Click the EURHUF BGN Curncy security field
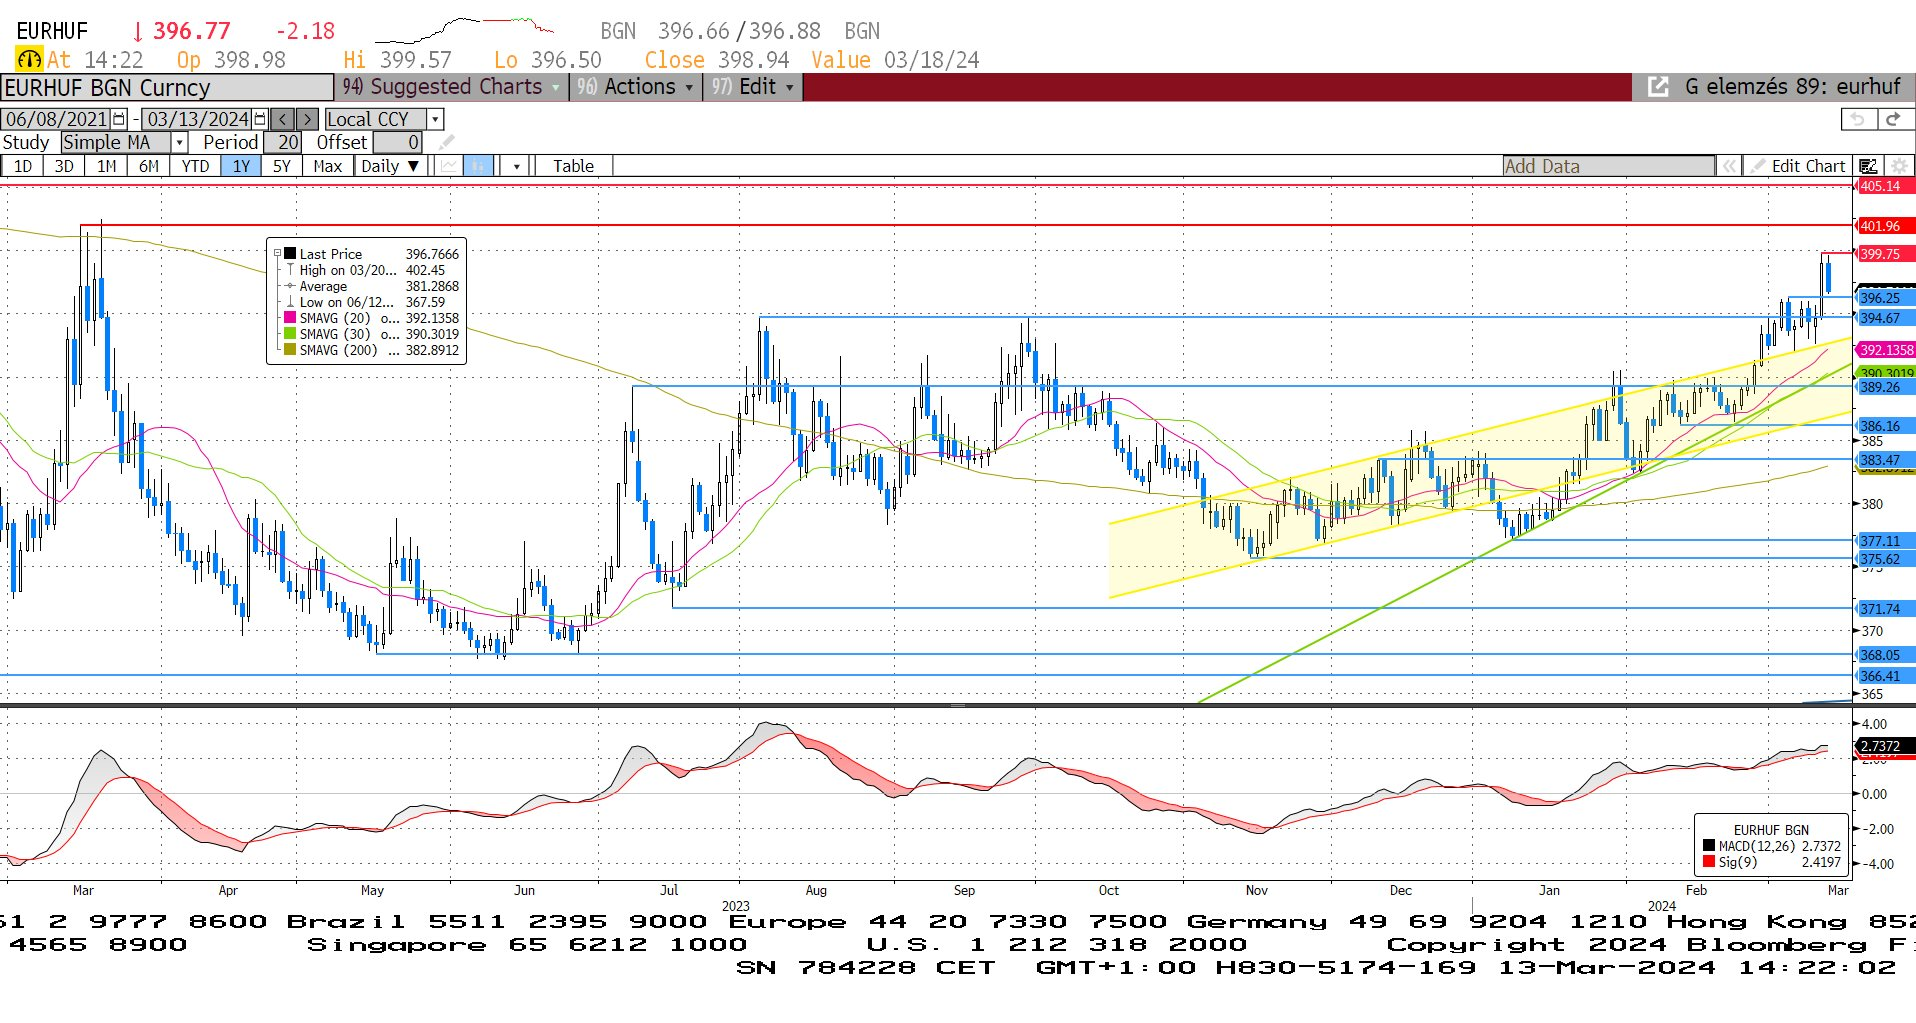 tap(167, 88)
